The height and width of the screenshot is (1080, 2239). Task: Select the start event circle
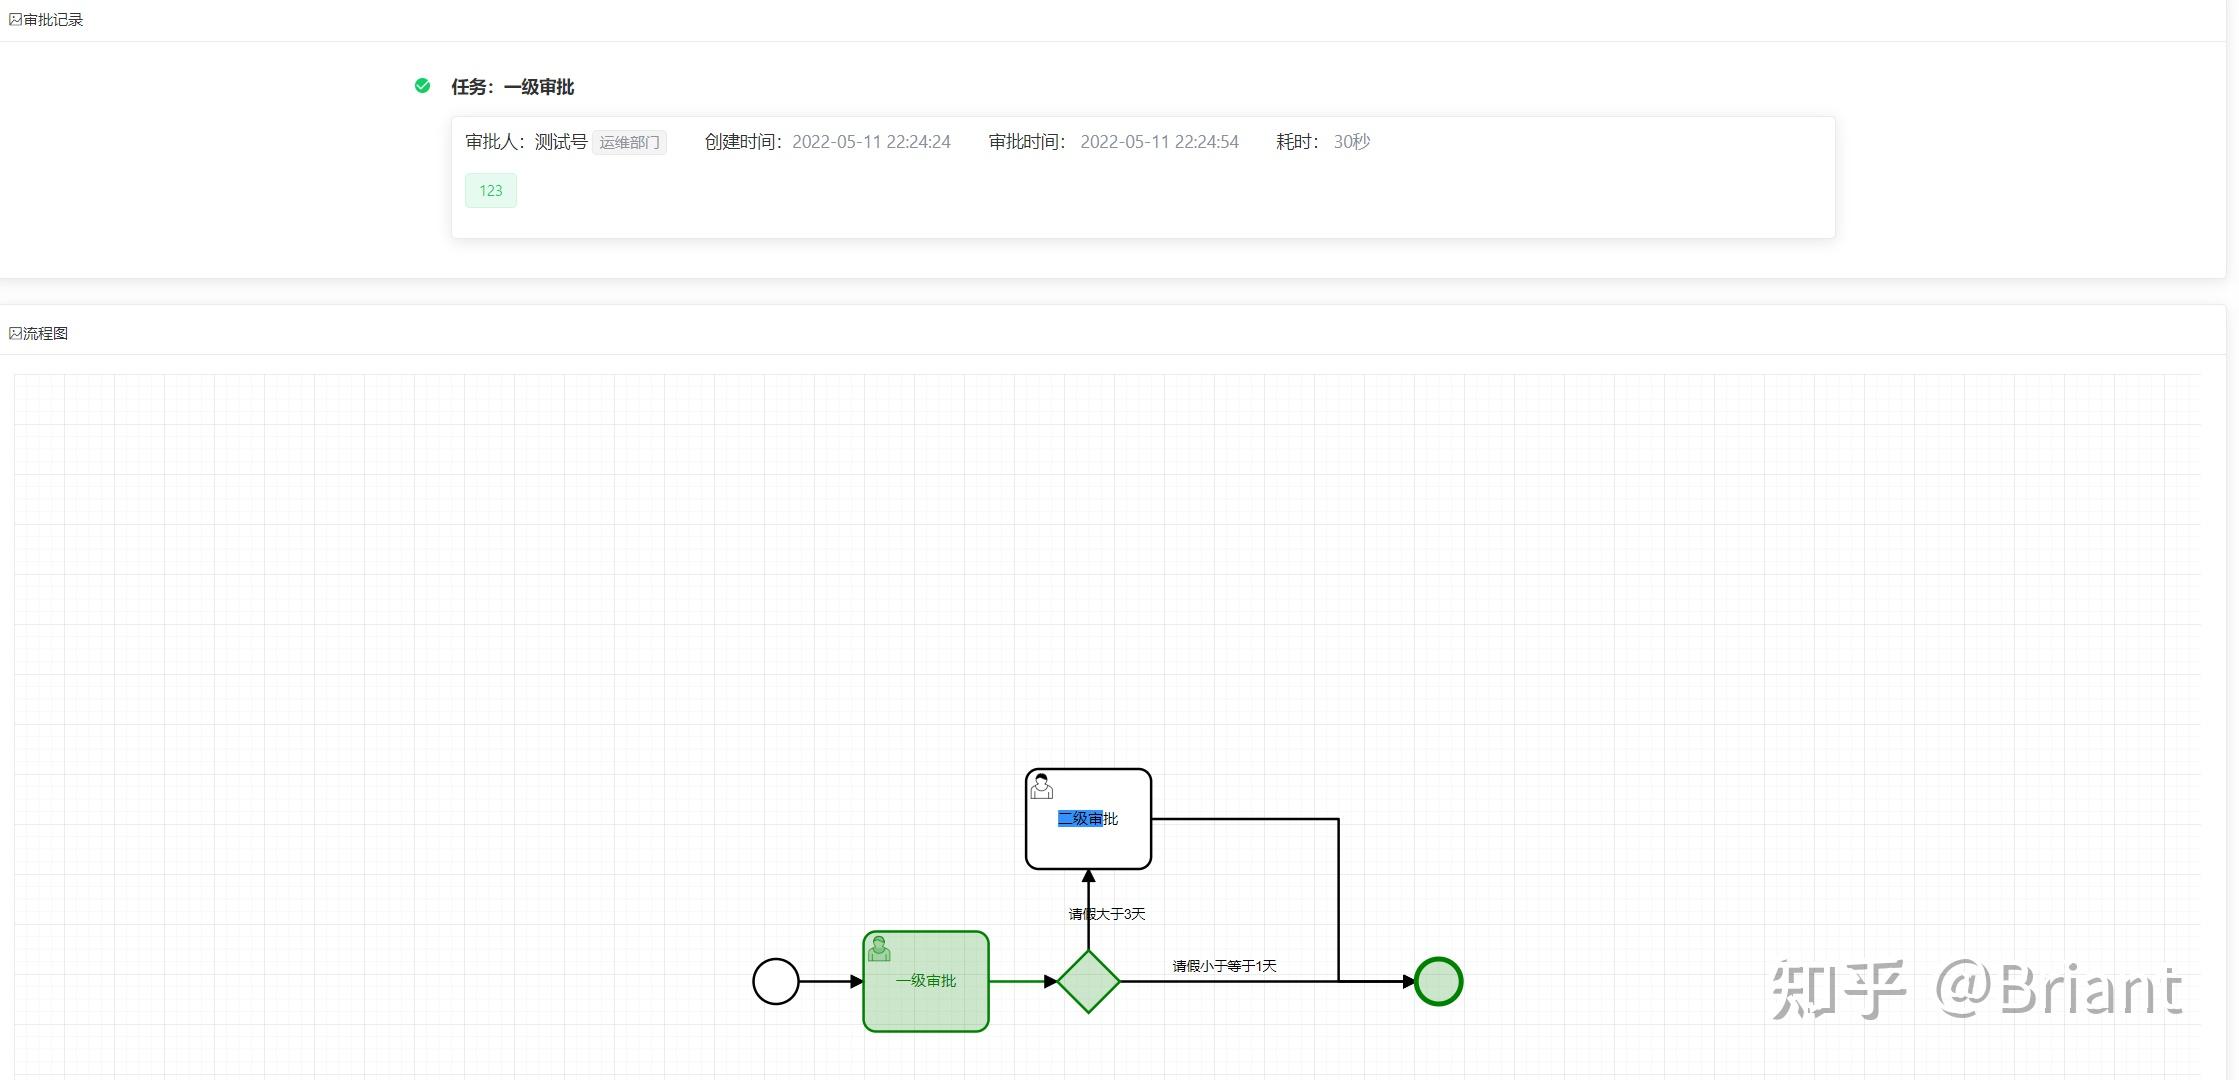coord(775,981)
